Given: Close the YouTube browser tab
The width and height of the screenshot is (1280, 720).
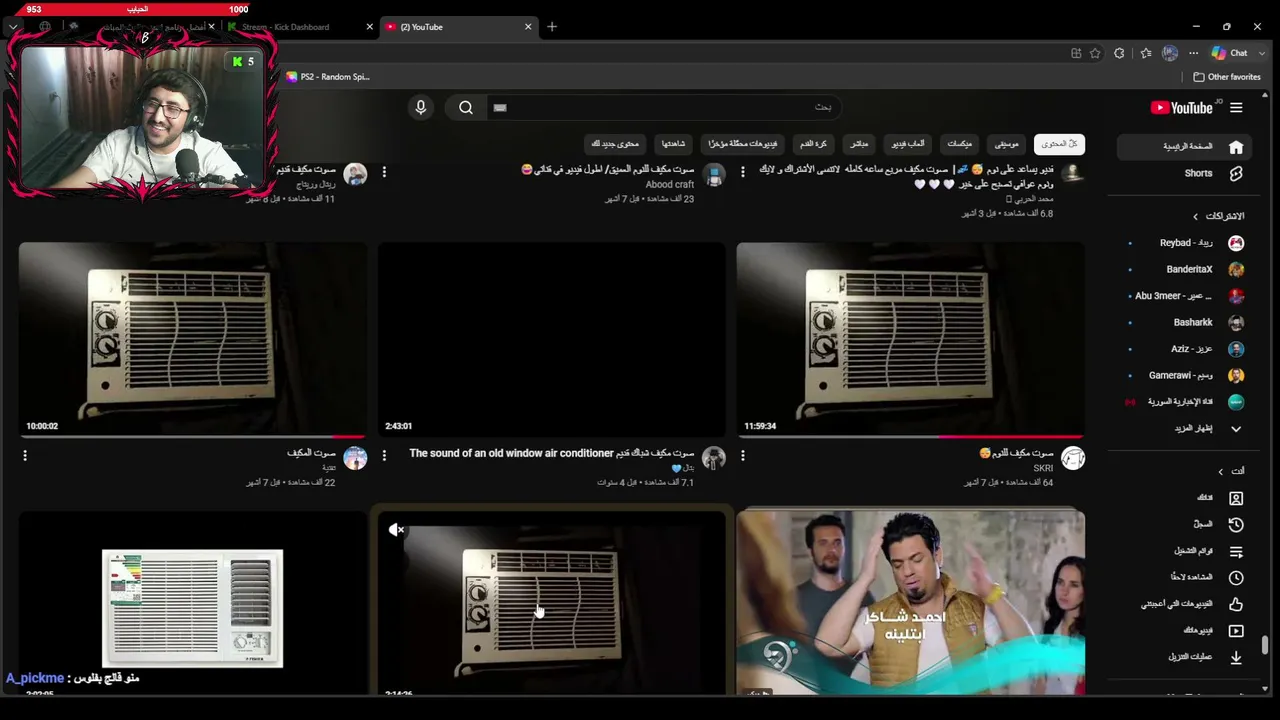Looking at the screenshot, I should click(x=528, y=27).
